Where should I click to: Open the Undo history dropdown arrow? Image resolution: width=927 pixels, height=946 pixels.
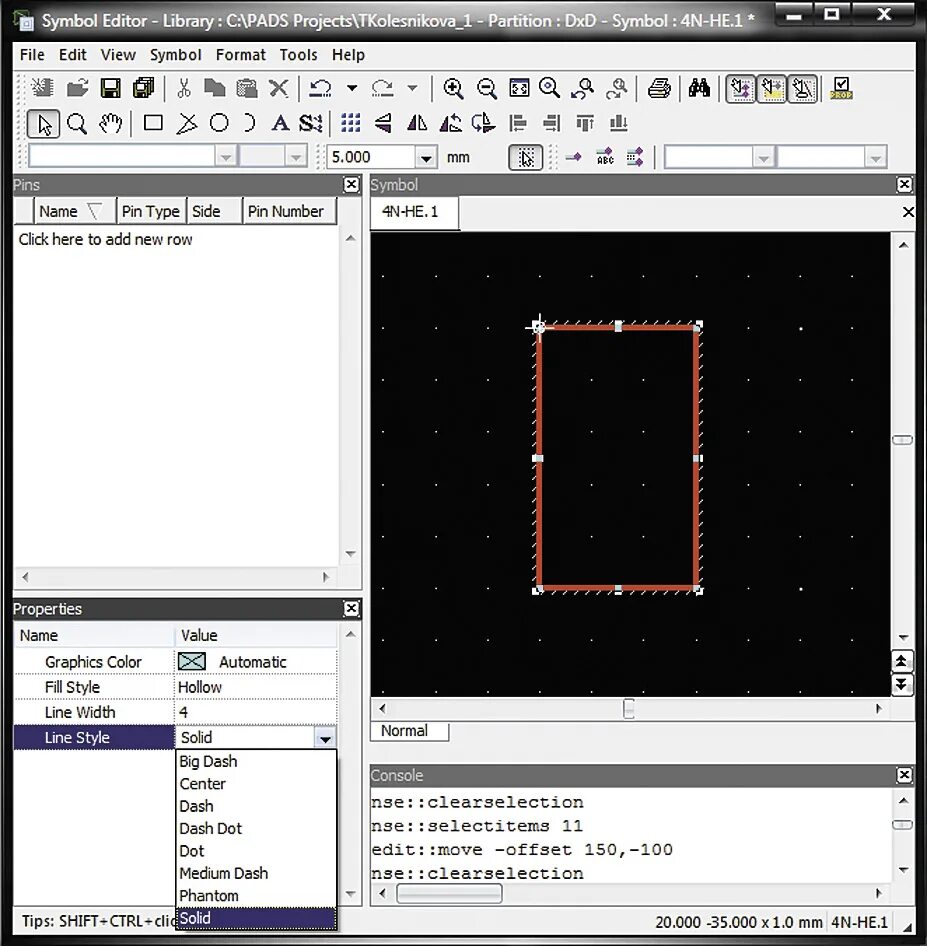tap(352, 88)
